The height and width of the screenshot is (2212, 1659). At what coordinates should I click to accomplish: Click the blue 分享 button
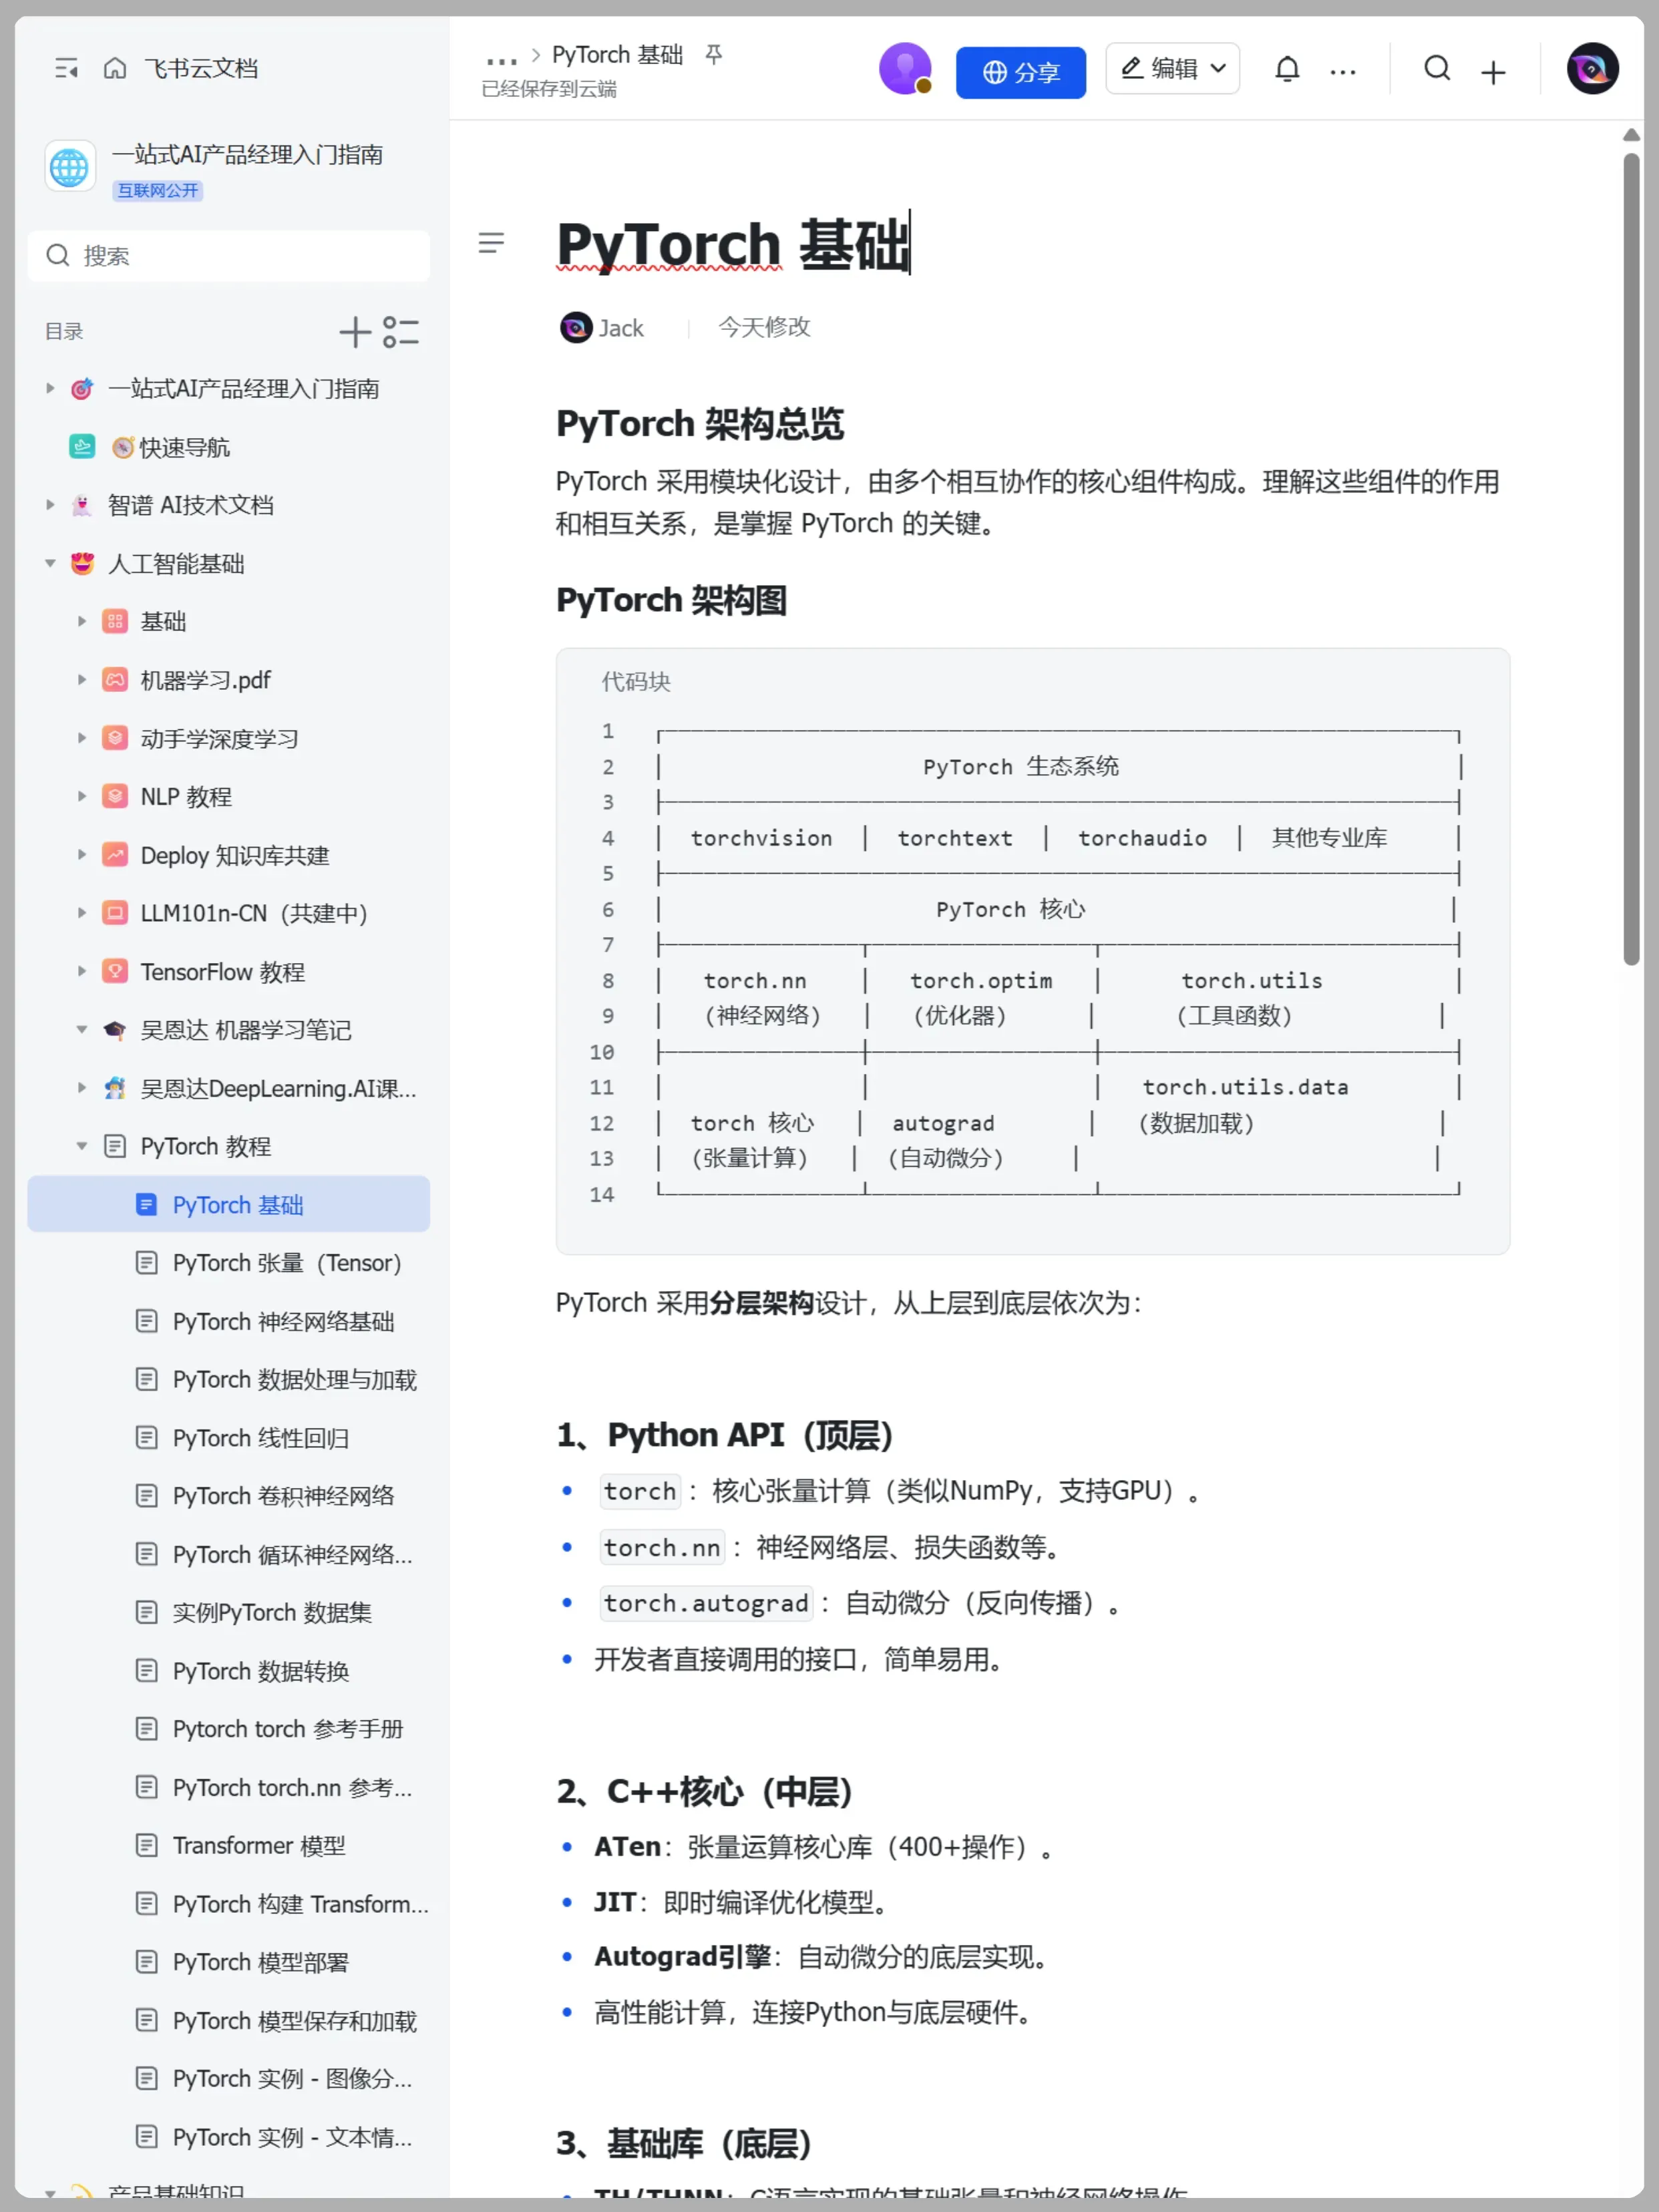[1020, 72]
